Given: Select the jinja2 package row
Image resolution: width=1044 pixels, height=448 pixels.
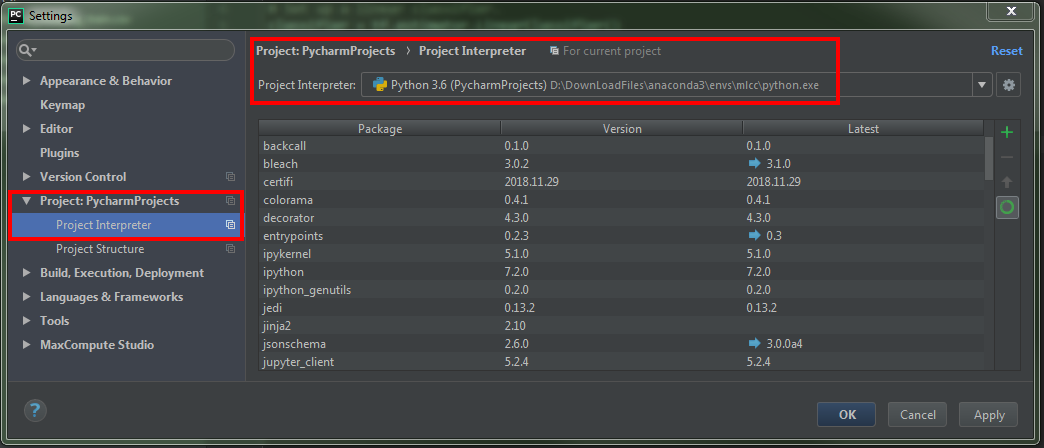Looking at the screenshot, I should (x=621, y=326).
